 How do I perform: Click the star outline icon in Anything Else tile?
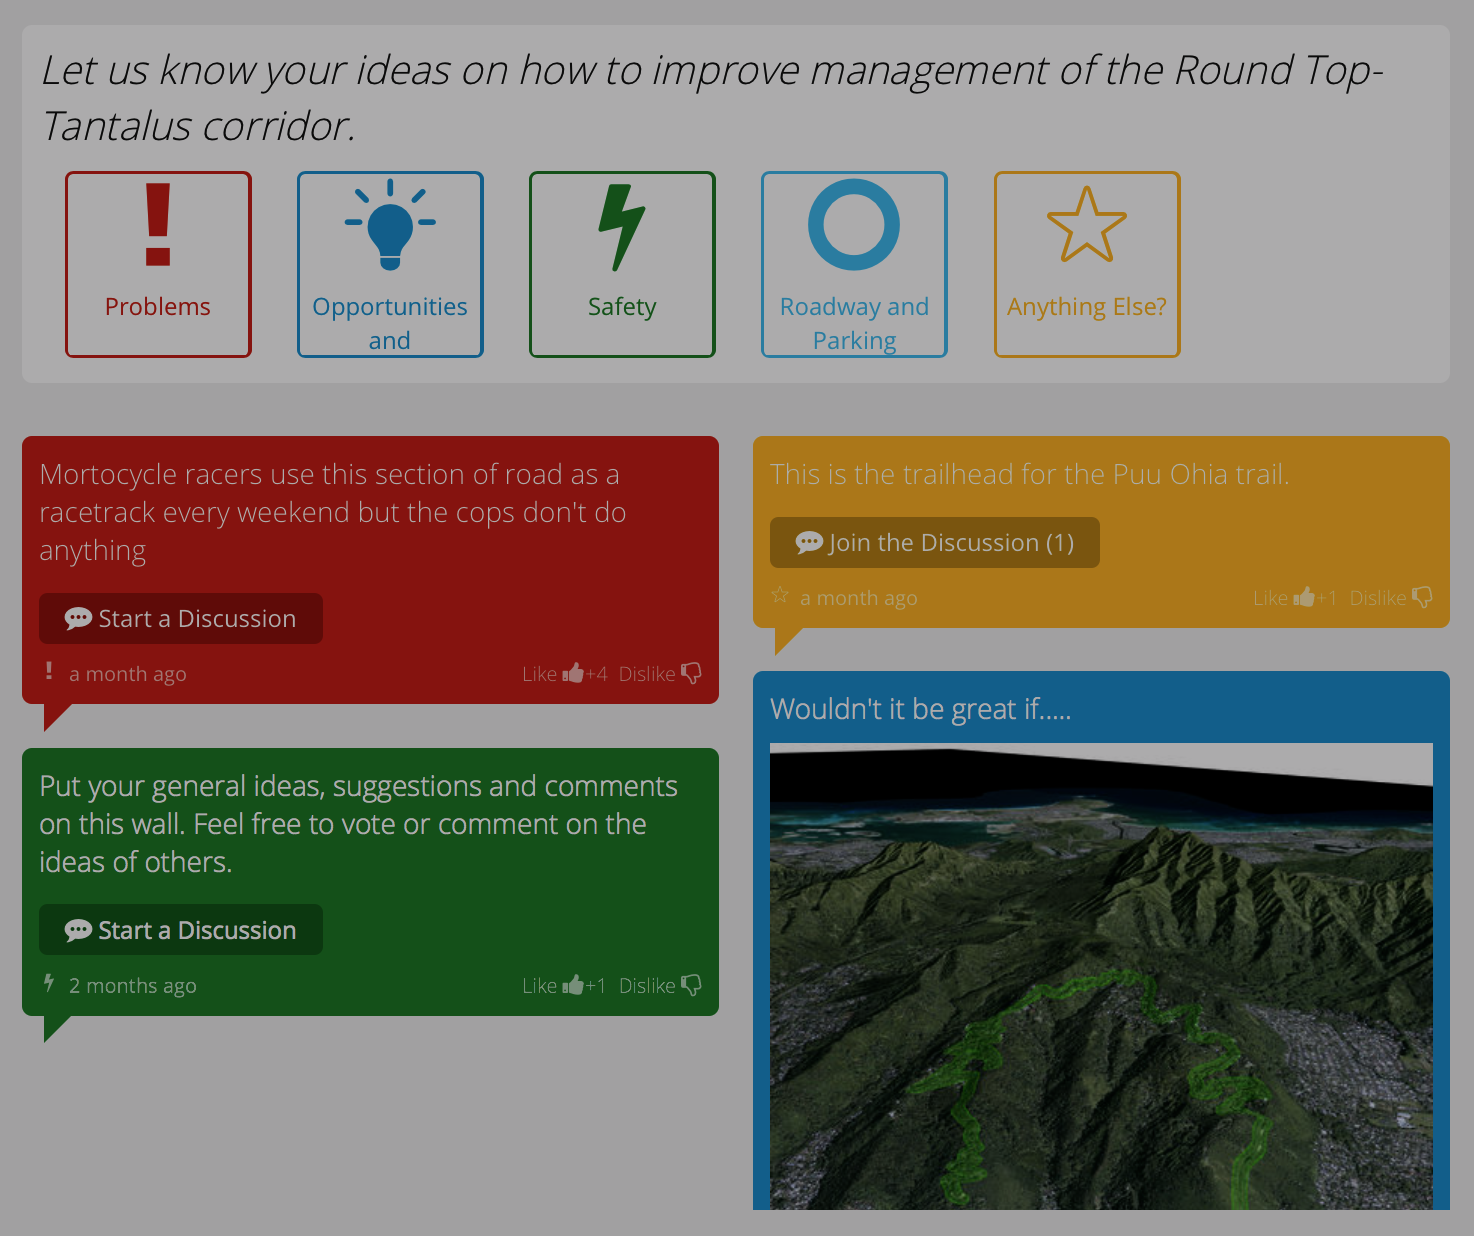(x=1087, y=225)
